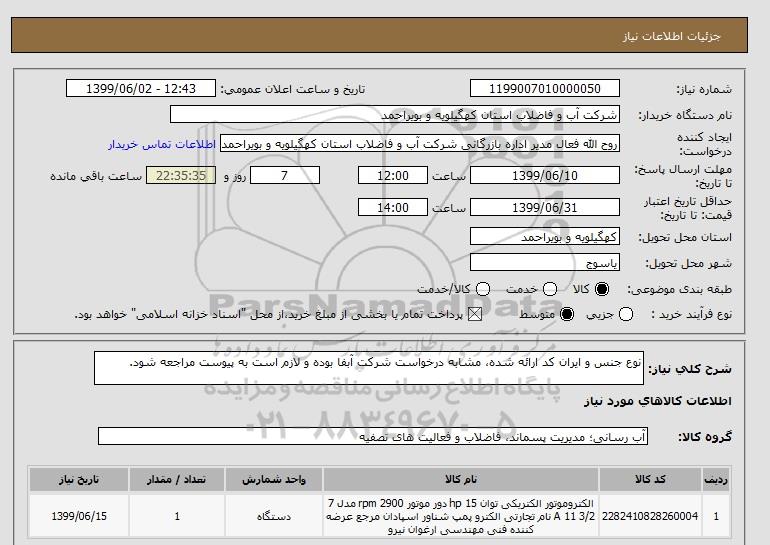This screenshot has width=770, height=545.
Task: Click the price validity date 1399/06/31
Action: click(x=545, y=207)
